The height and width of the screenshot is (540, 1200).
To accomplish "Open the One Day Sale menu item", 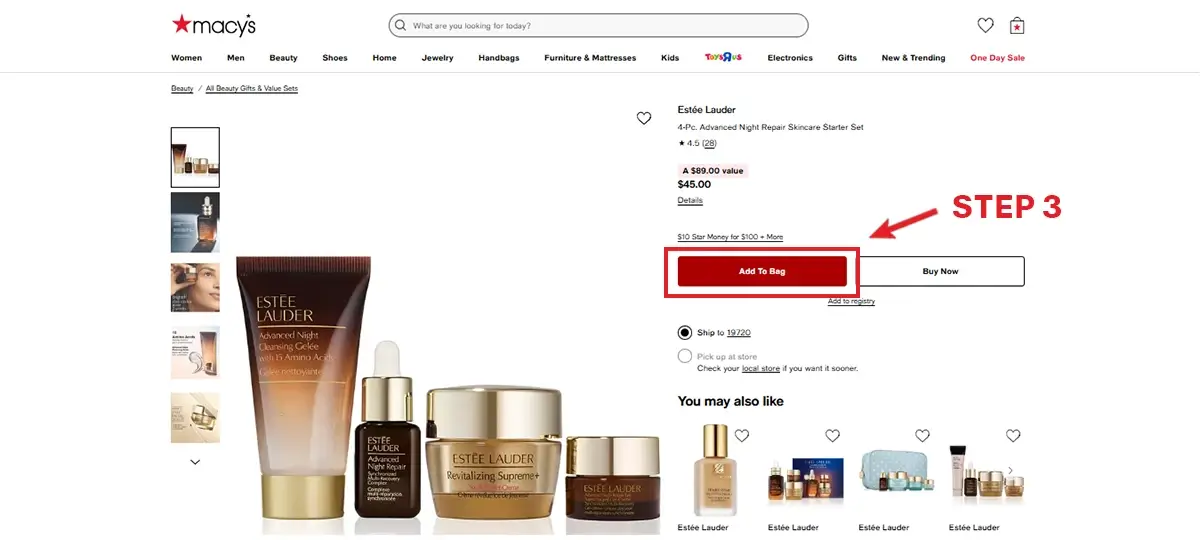I will [997, 58].
